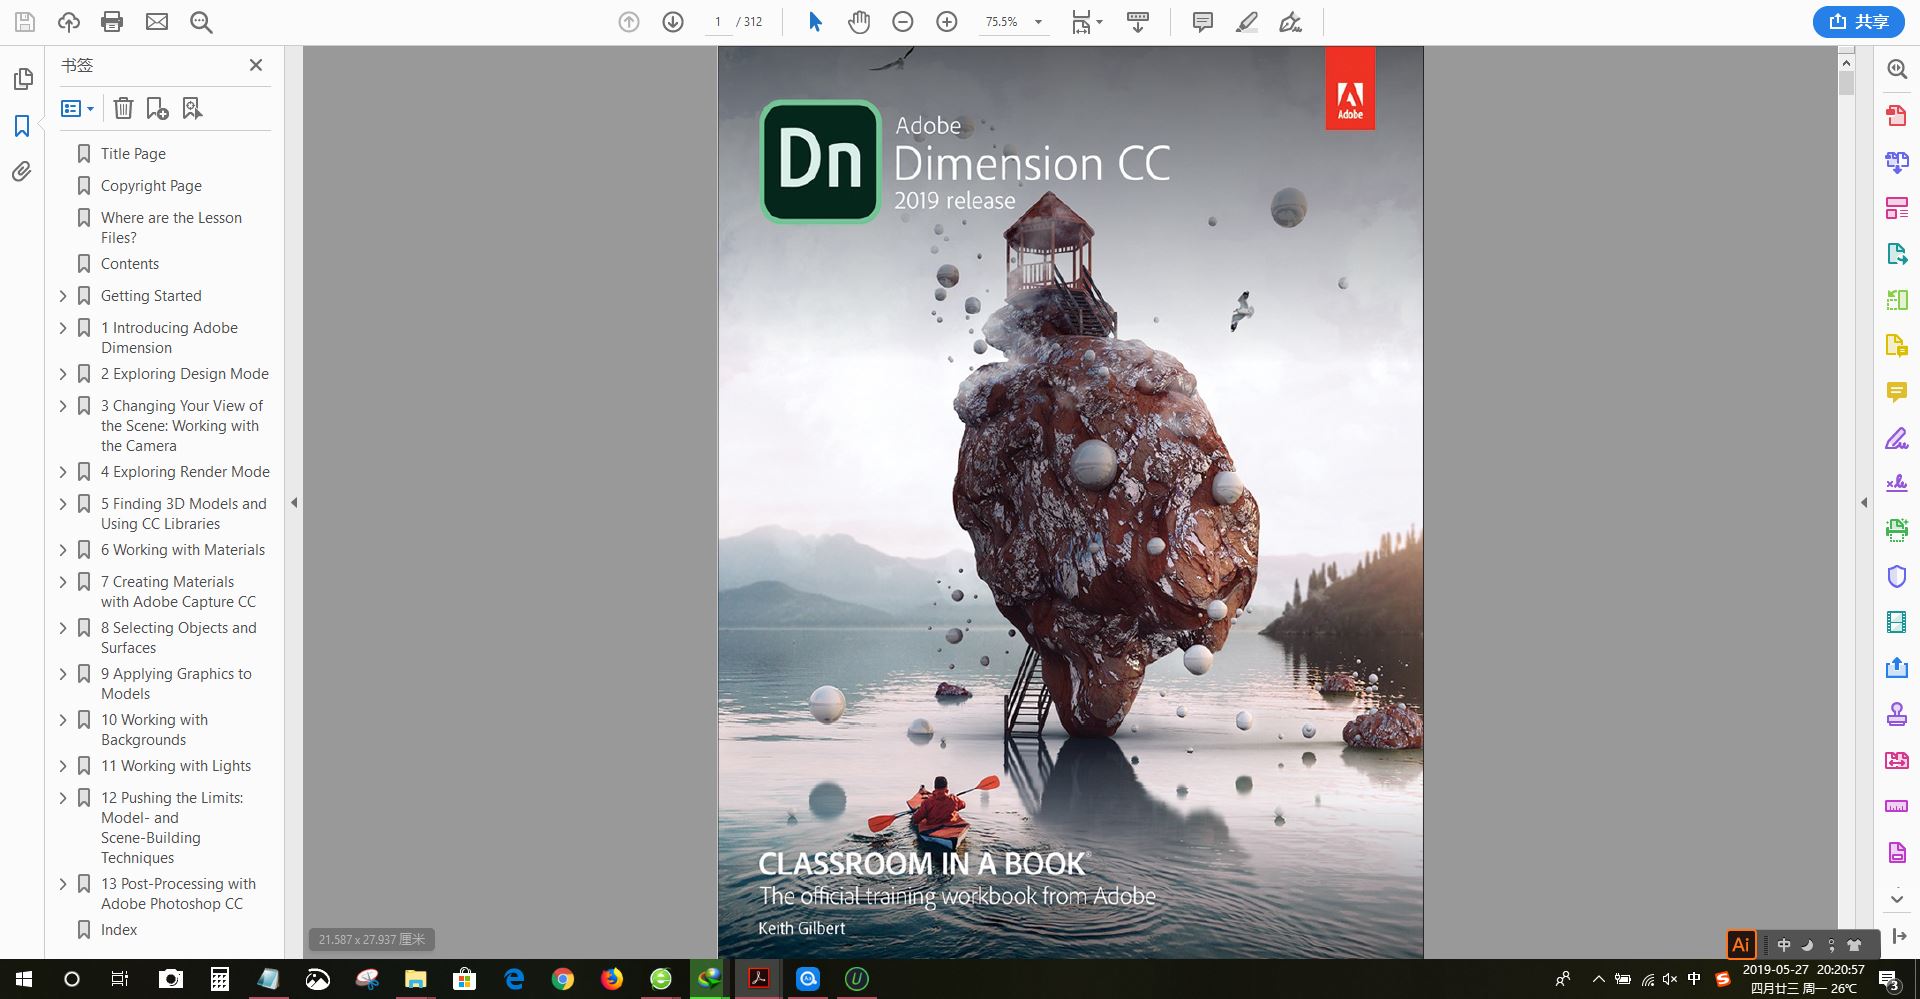Click the upload to cloud icon
1920x999 pixels.
(69, 22)
